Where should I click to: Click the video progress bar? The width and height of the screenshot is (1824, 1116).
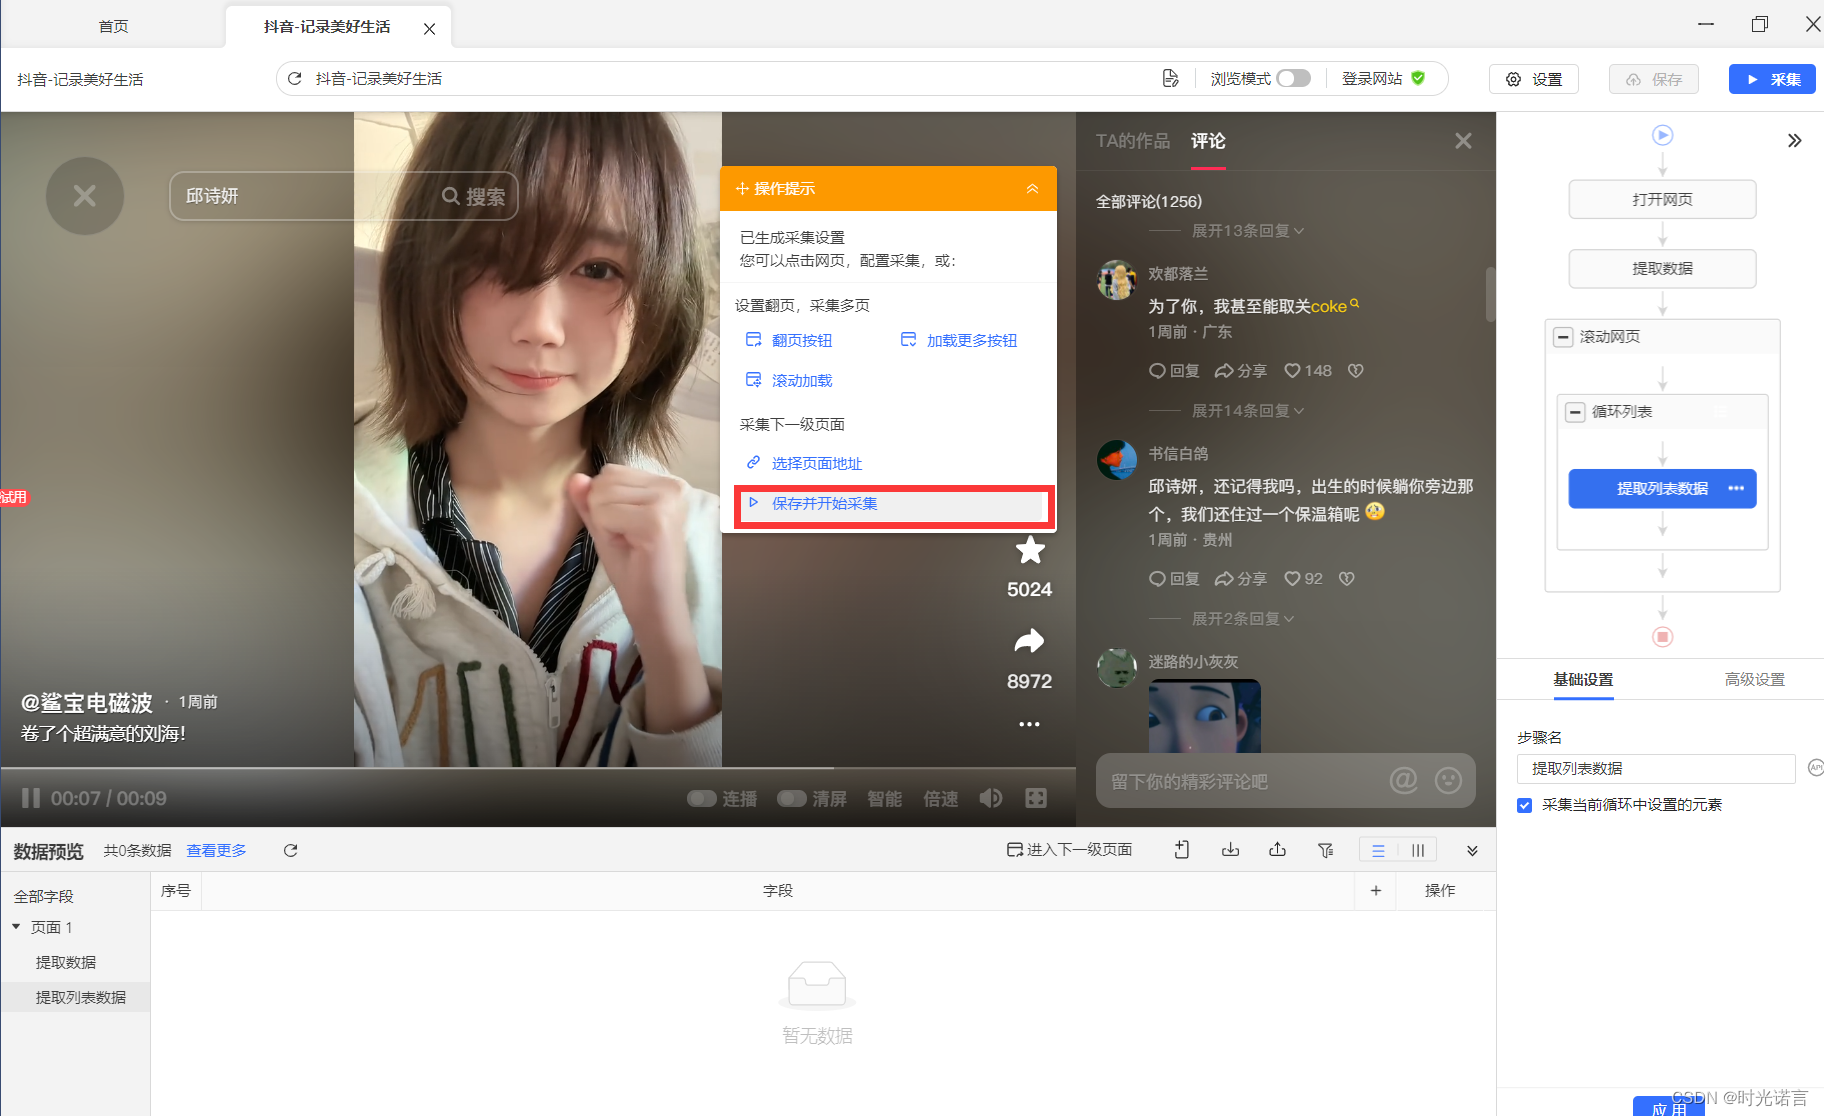tap(538, 768)
